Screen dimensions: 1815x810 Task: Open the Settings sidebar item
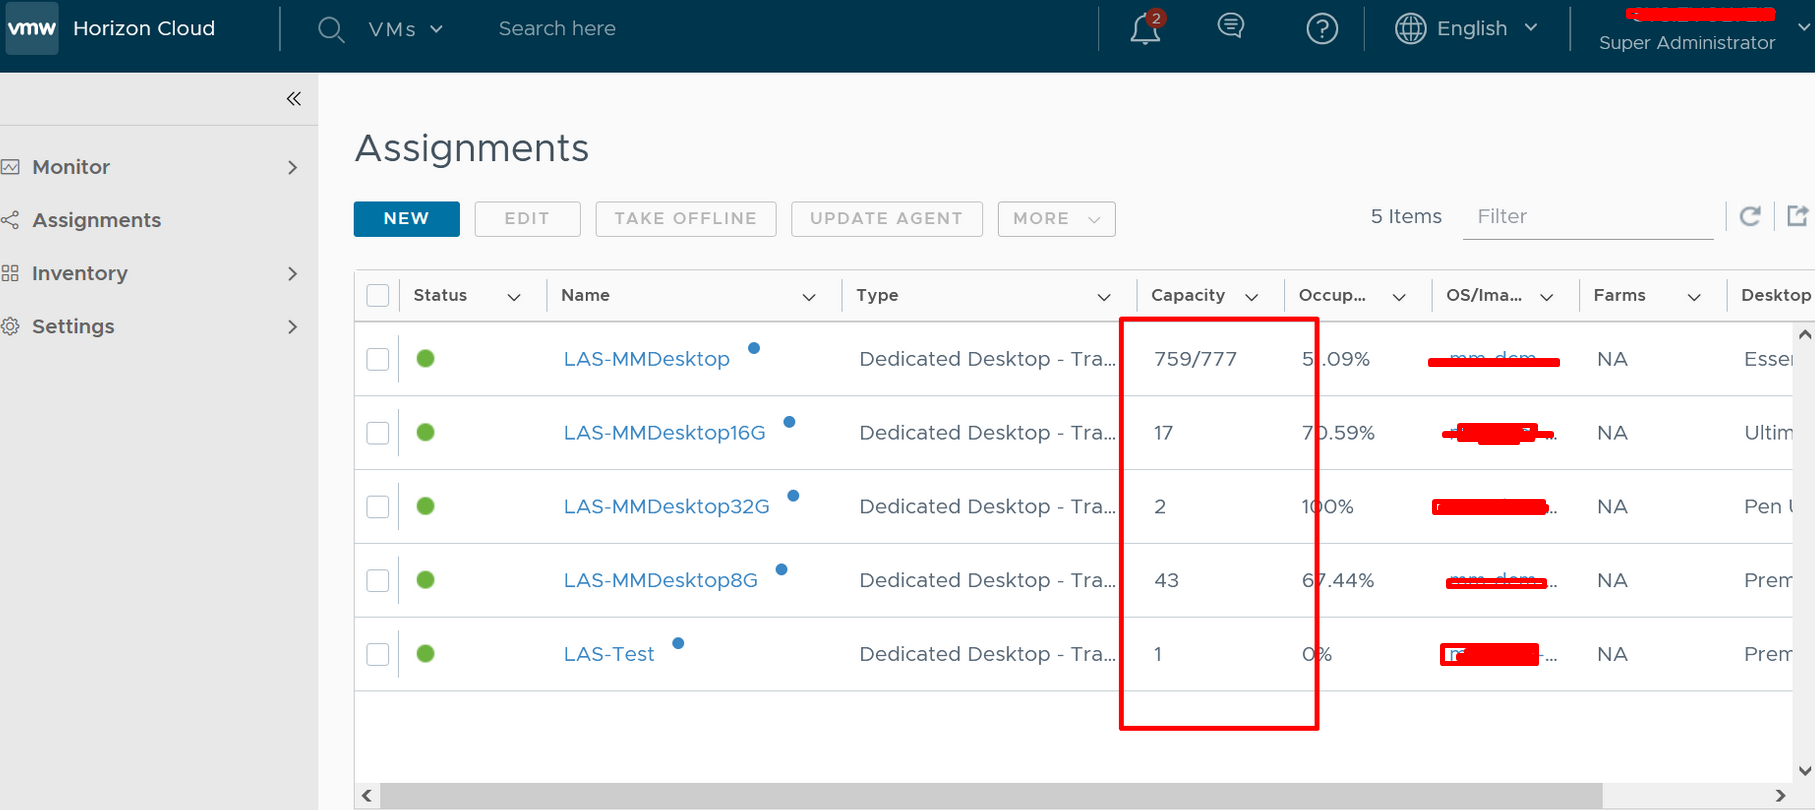pyautogui.click(x=73, y=326)
